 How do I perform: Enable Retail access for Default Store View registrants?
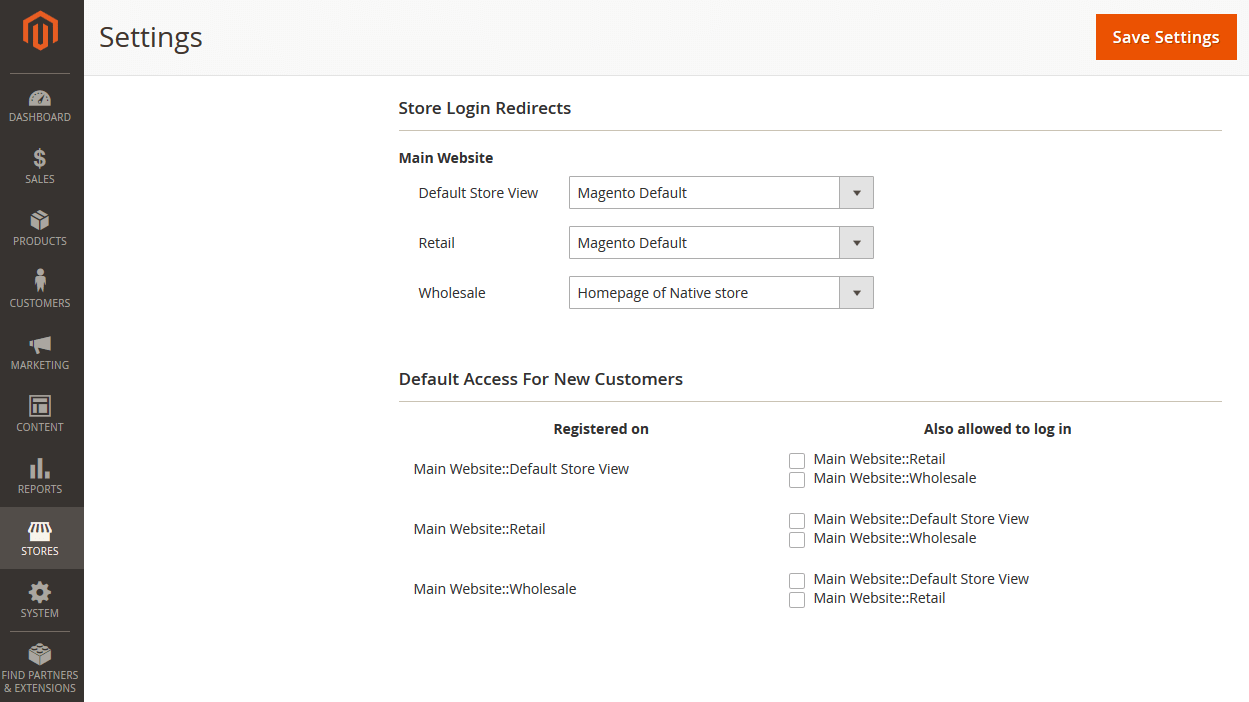(x=797, y=461)
